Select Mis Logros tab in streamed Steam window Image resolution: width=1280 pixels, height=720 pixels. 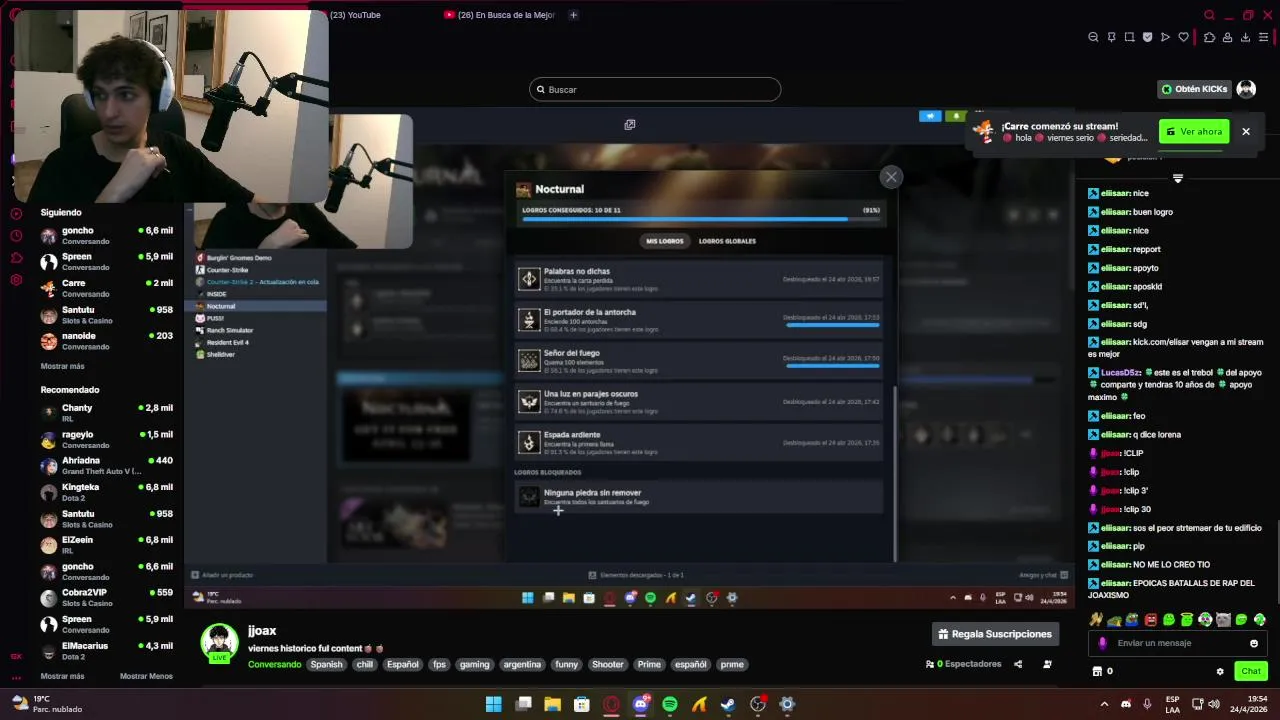coord(664,241)
